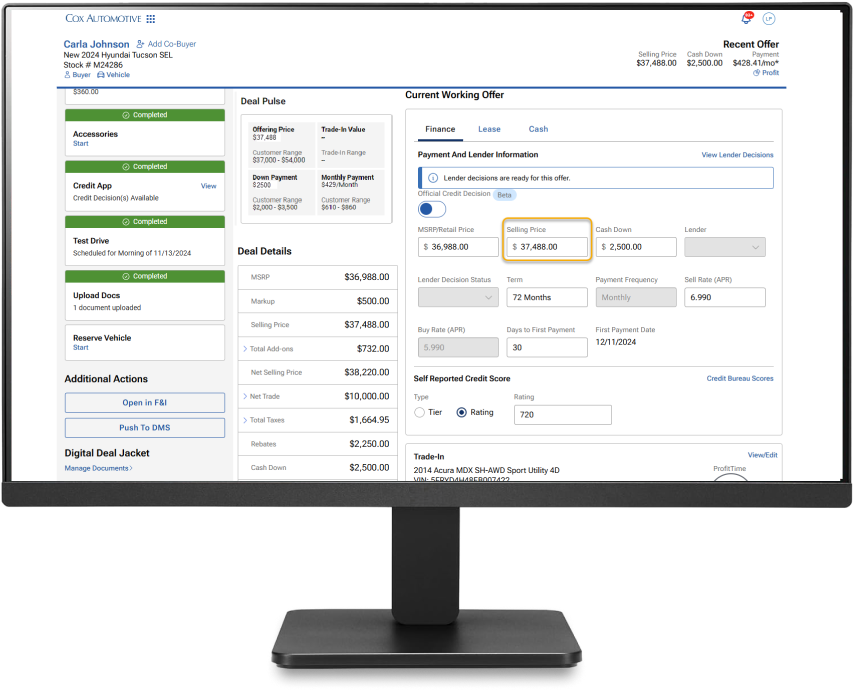Select the Rating radio button
This screenshot has width=854, height=691.
pyautogui.click(x=461, y=412)
